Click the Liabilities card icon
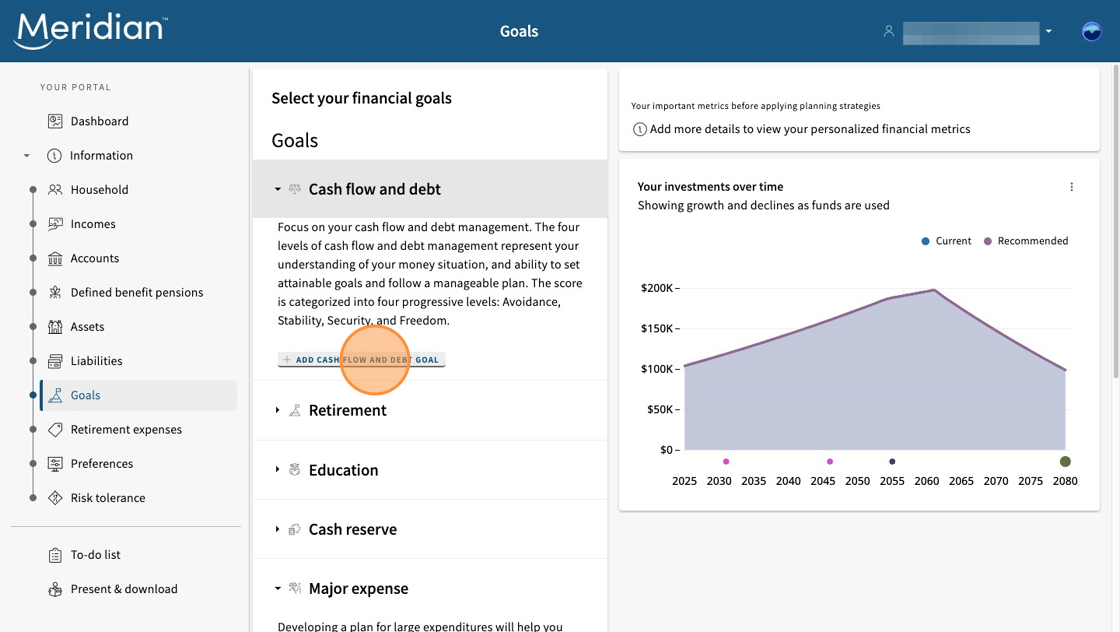1120x632 pixels. [55, 361]
